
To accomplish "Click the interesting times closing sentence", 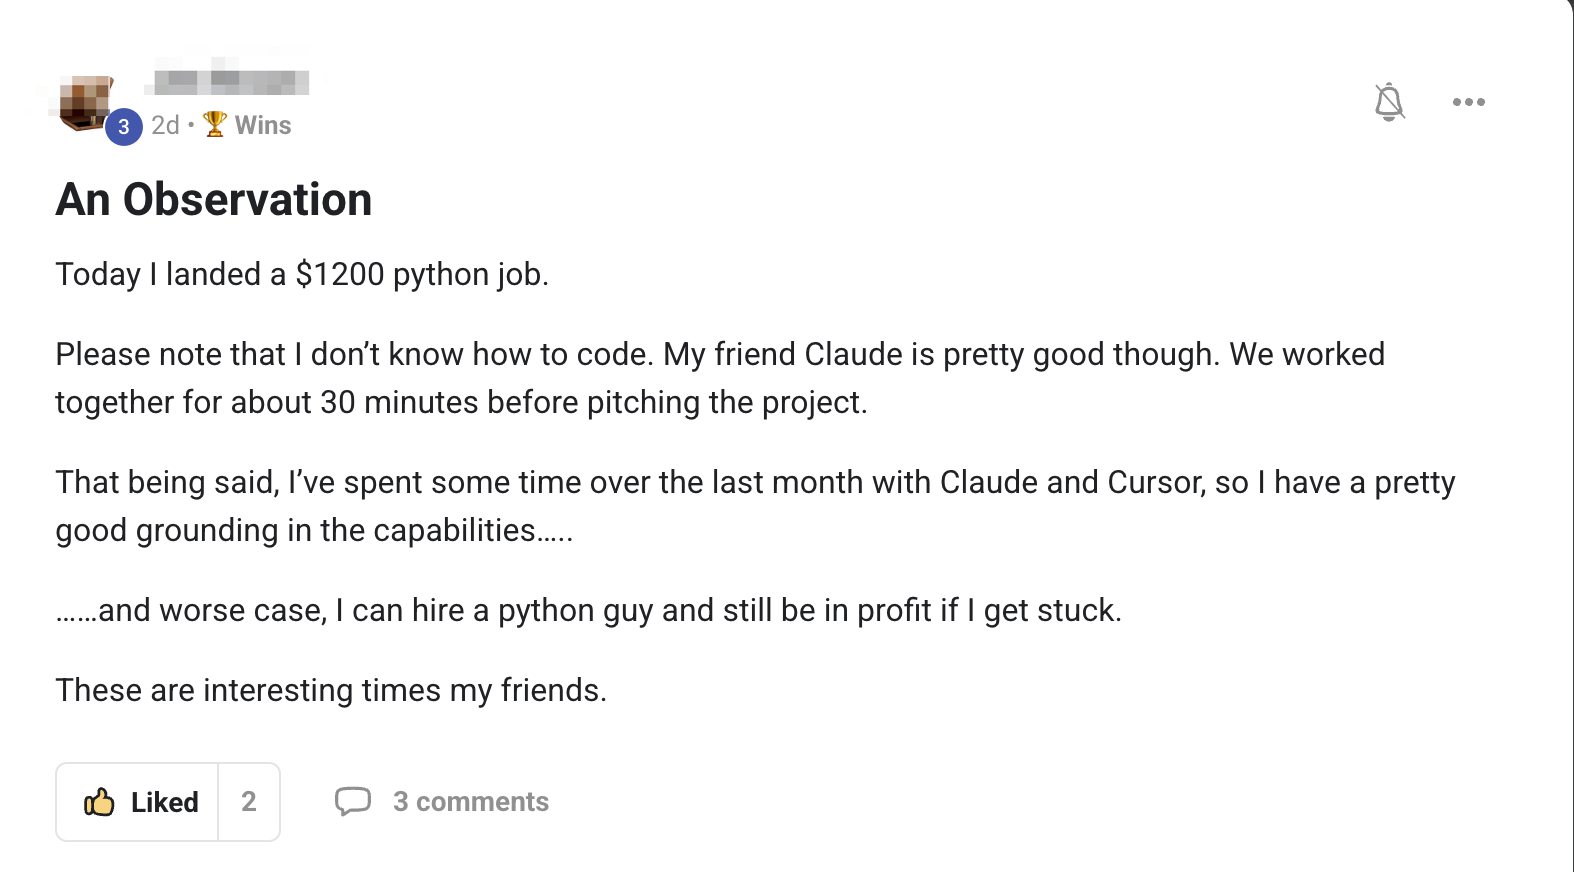I will [331, 690].
